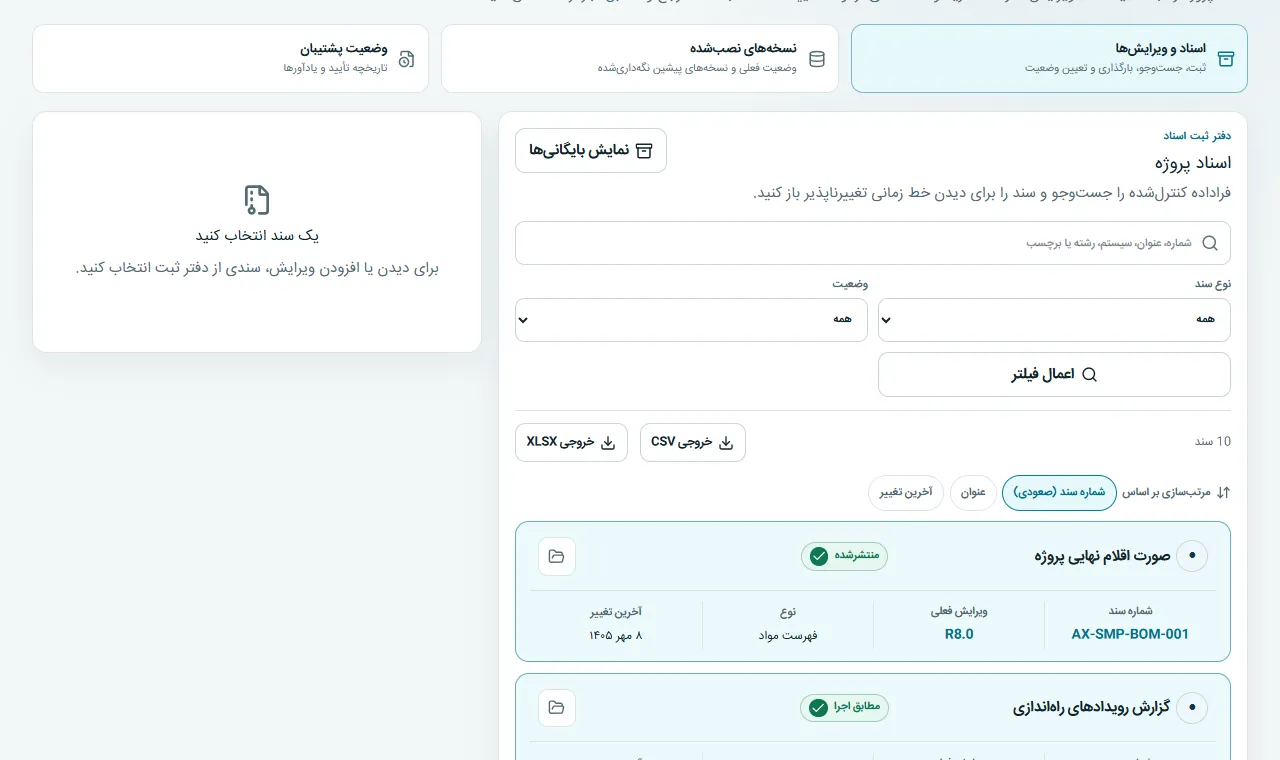Viewport: 1280px width, 760px height.
Task: Click the 10 سند count label
Action: point(1213,442)
